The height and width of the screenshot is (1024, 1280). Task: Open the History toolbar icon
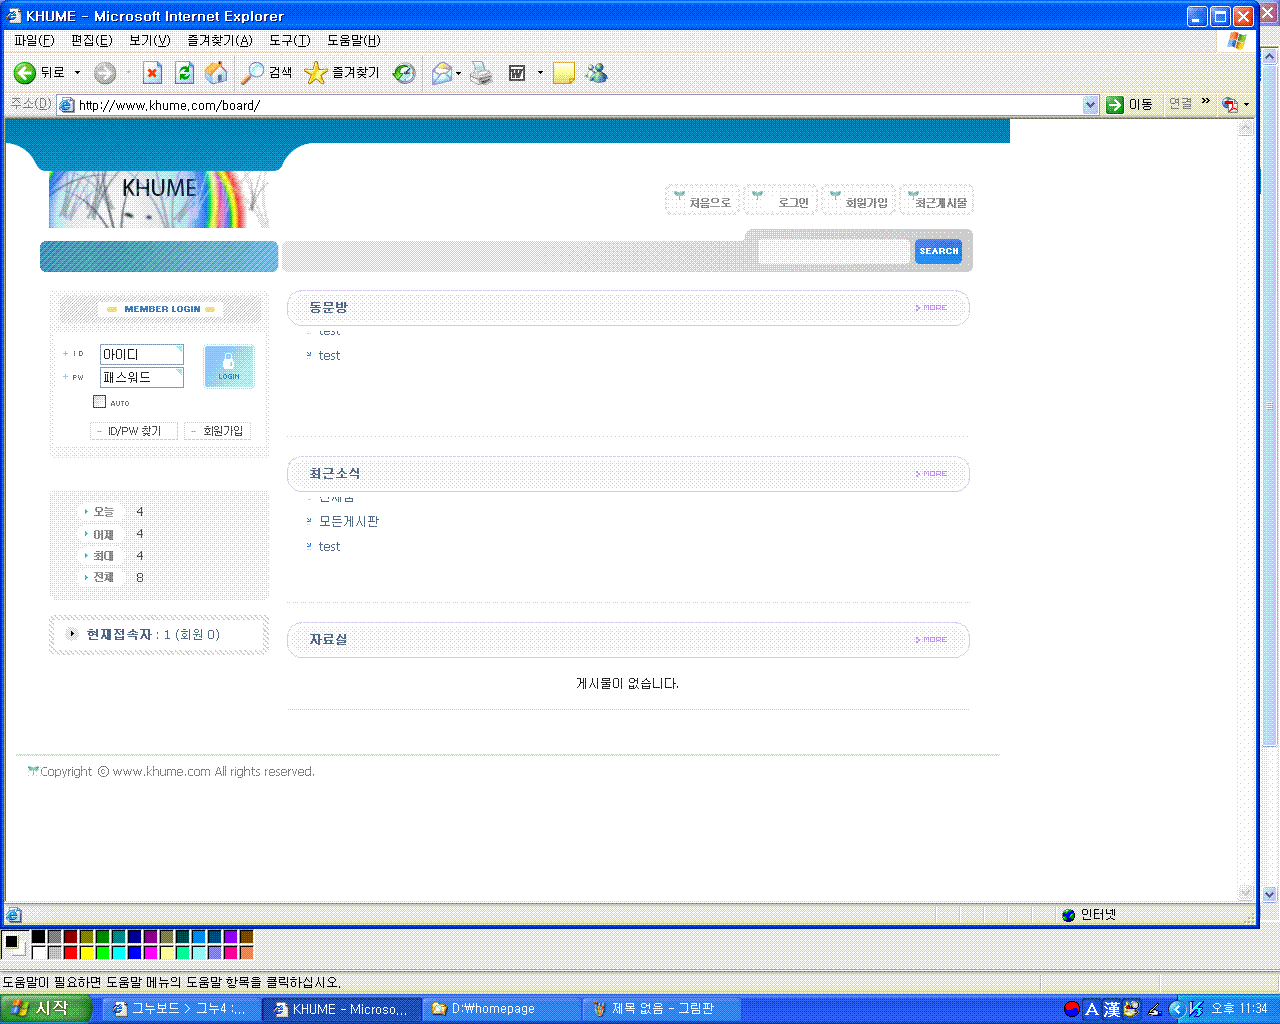tap(404, 73)
